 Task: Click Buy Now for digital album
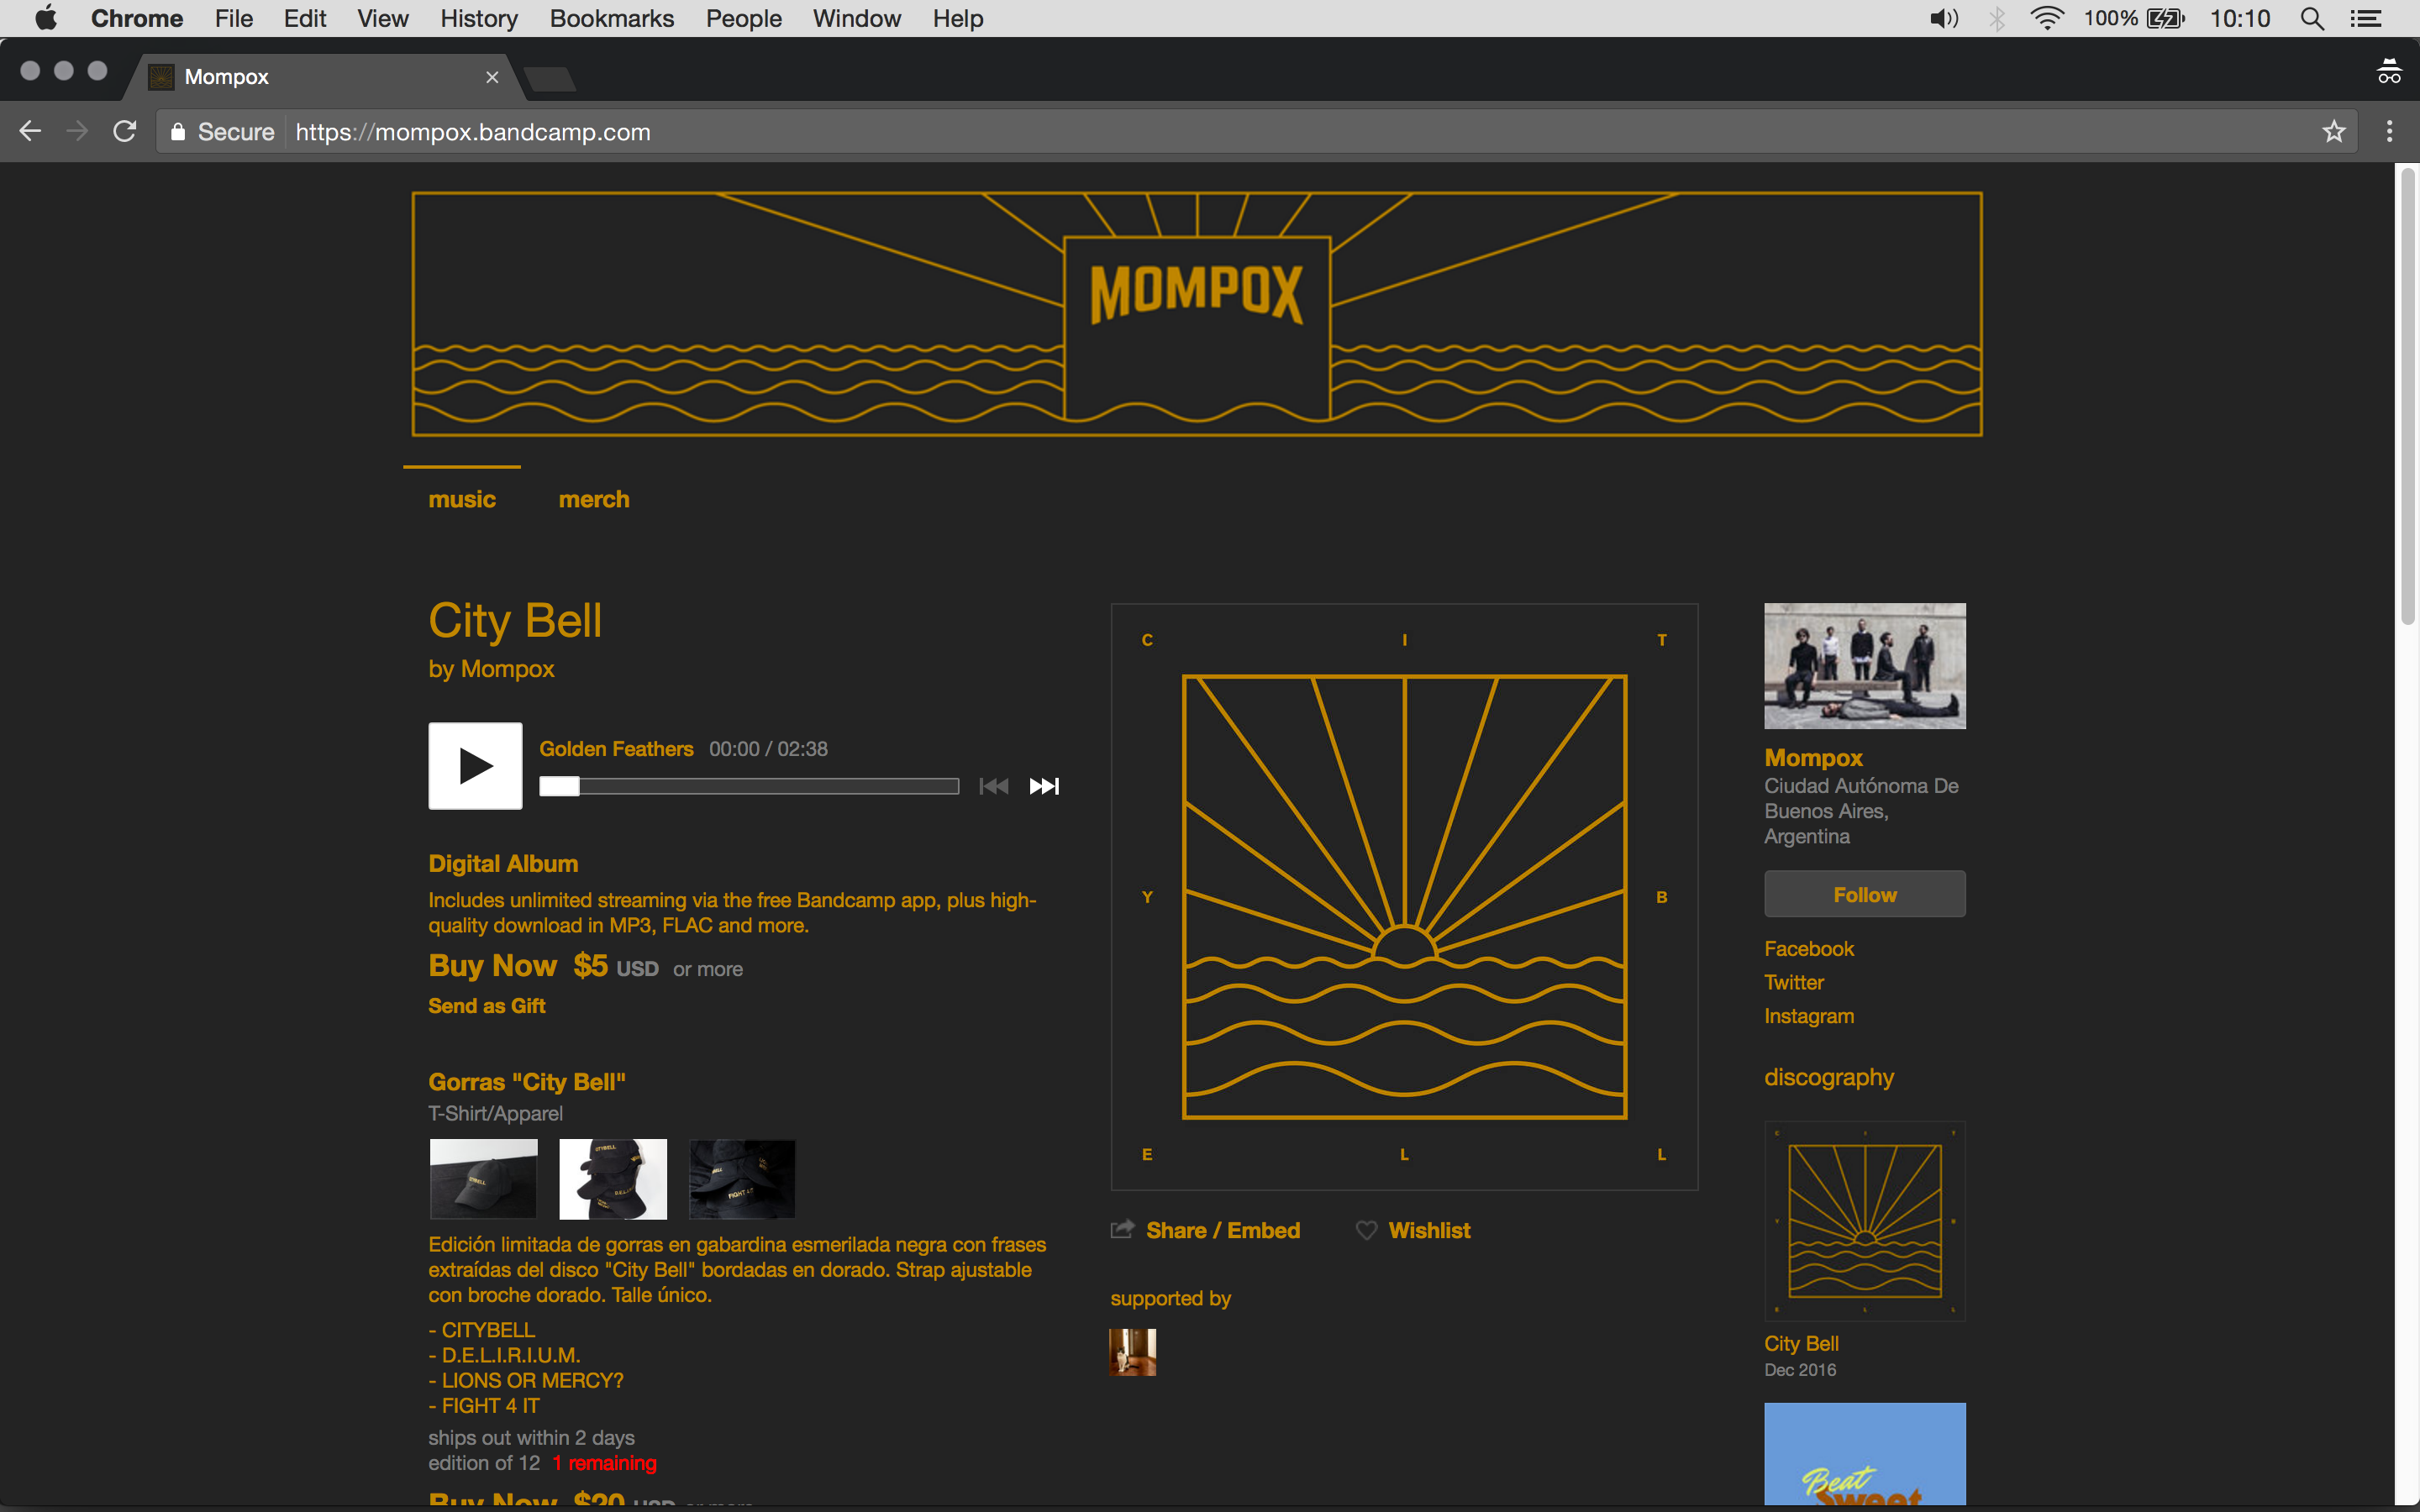click(492, 965)
